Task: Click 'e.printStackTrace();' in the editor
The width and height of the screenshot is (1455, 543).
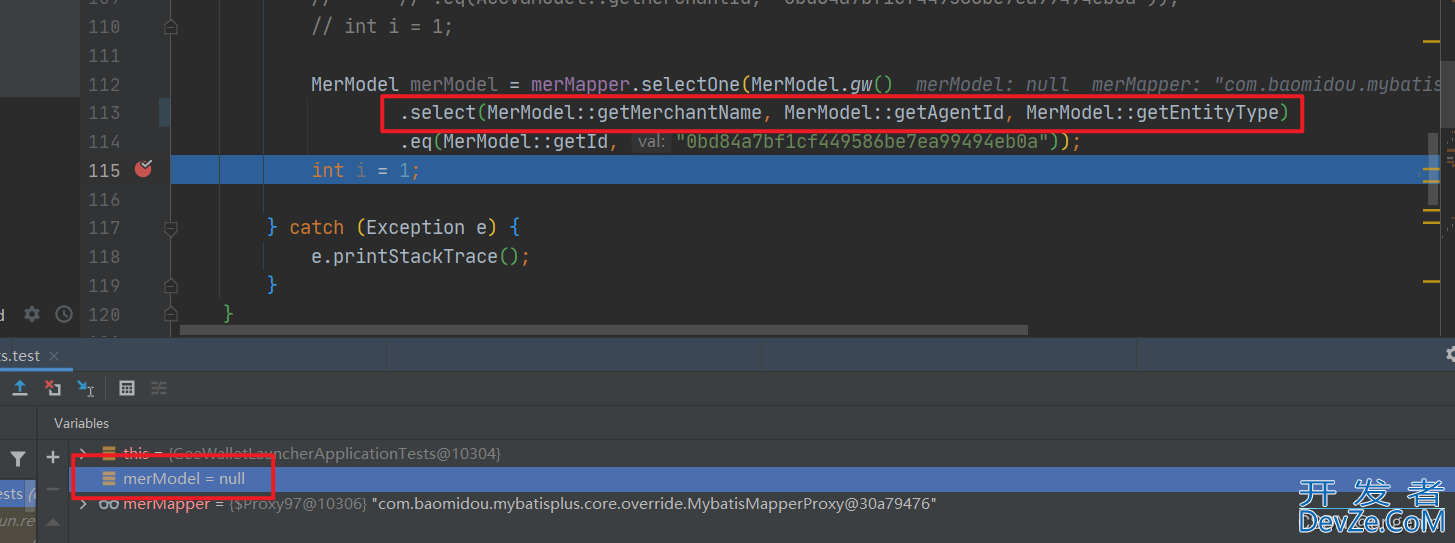Action: coord(420,257)
